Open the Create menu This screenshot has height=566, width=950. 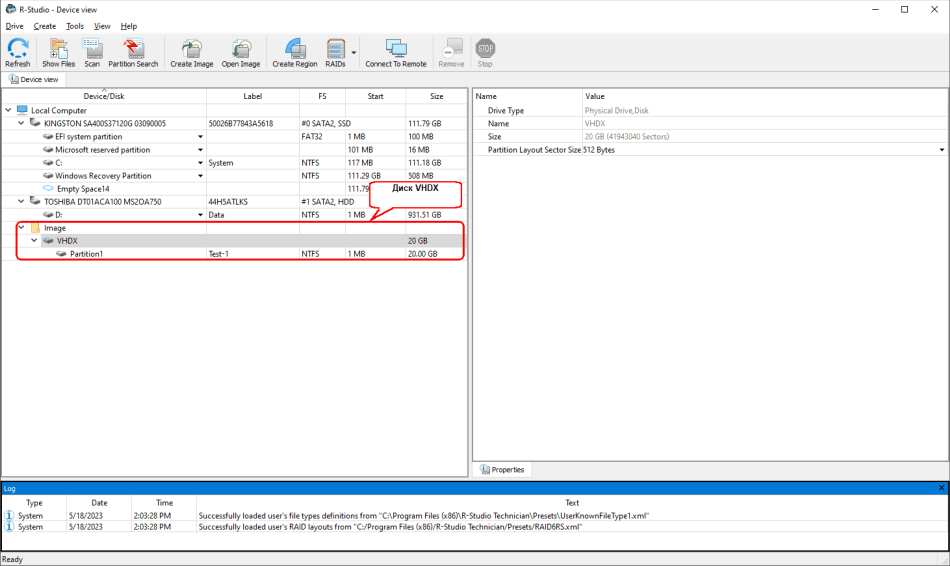[x=44, y=26]
